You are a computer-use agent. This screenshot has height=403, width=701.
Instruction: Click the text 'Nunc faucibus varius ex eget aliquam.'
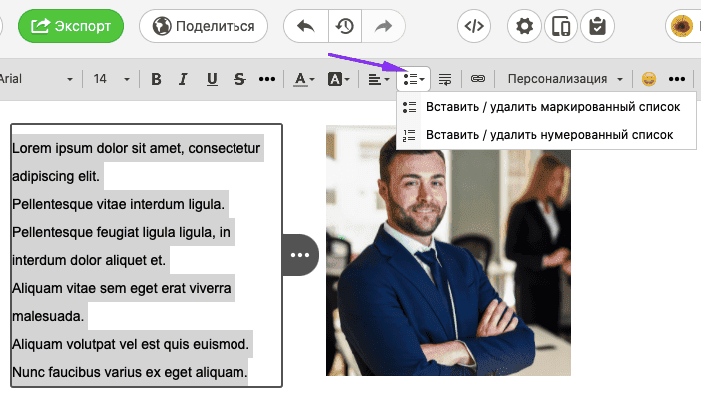click(130, 372)
